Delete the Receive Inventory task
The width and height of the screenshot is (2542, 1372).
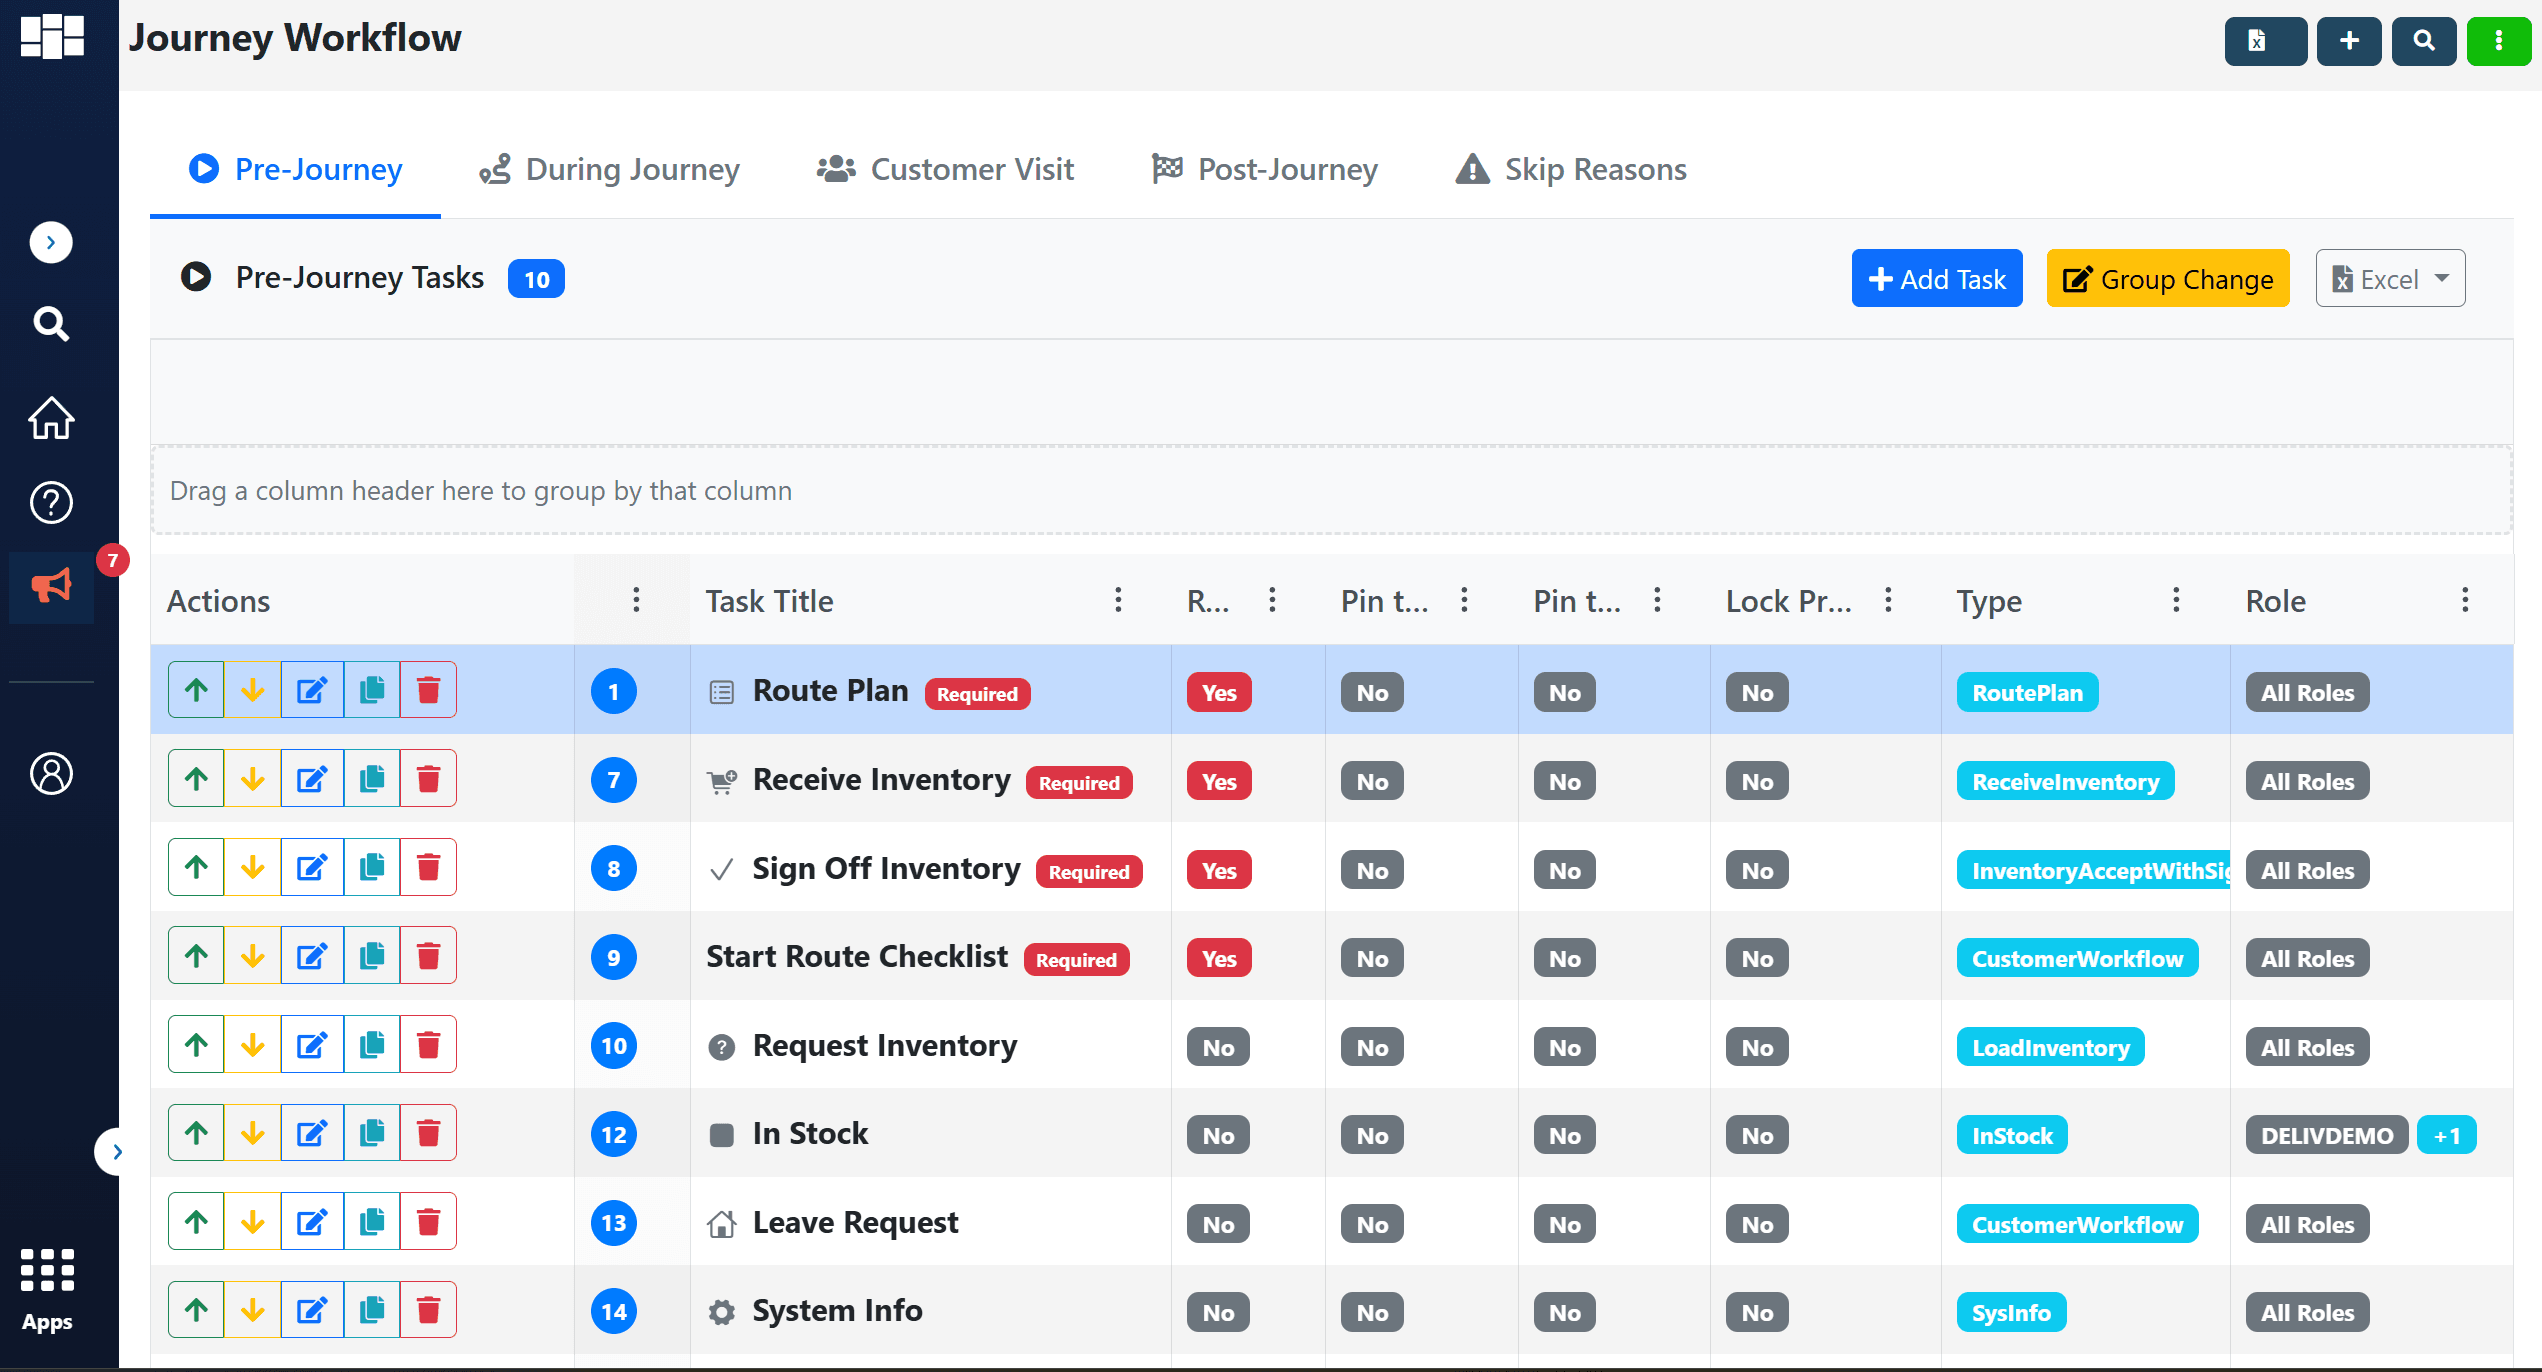[428, 779]
